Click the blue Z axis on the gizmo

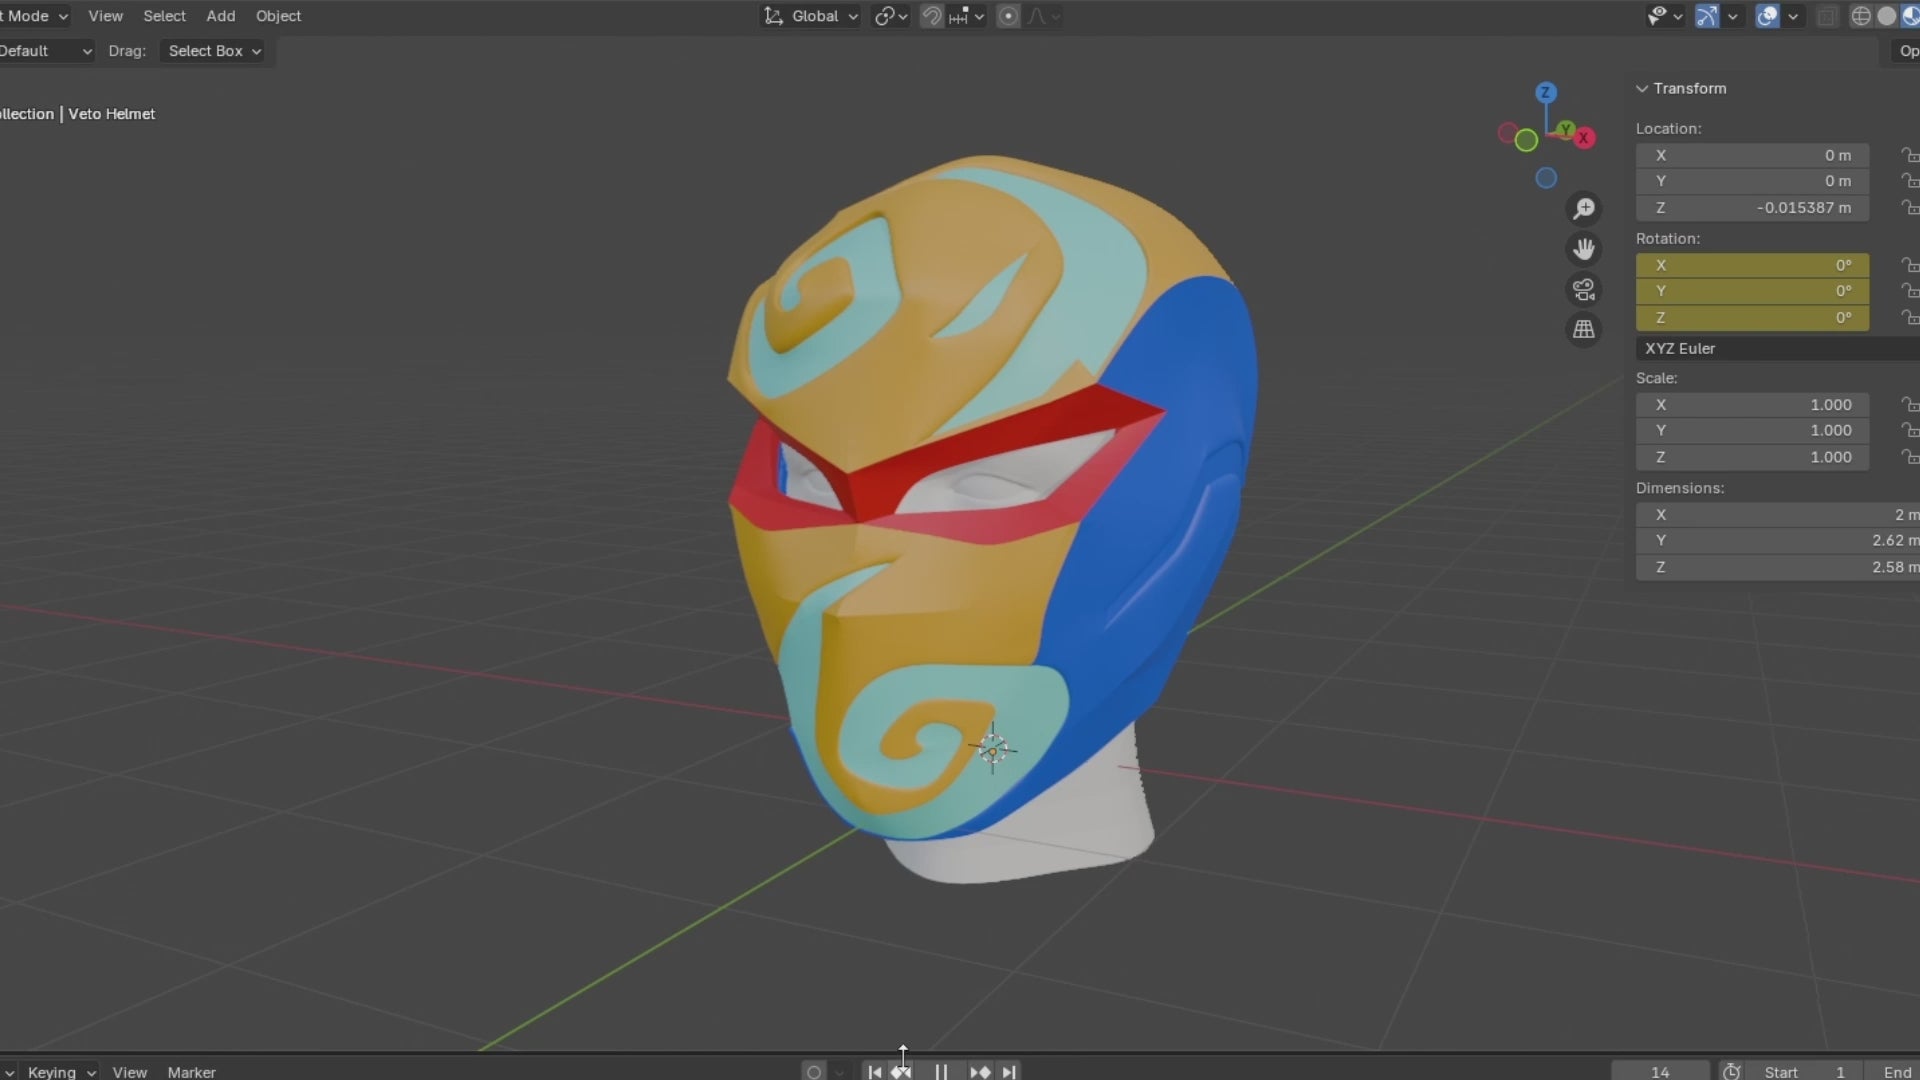click(1546, 92)
